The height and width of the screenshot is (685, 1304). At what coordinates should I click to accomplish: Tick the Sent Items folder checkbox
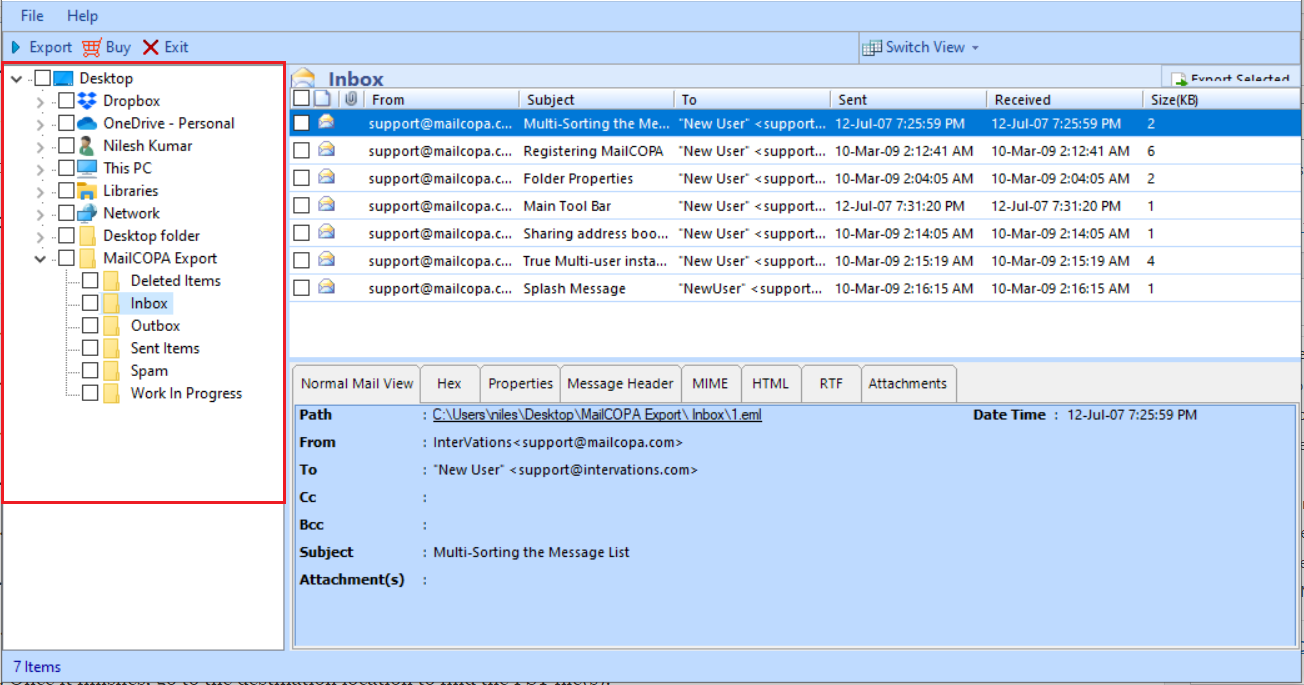pos(90,348)
